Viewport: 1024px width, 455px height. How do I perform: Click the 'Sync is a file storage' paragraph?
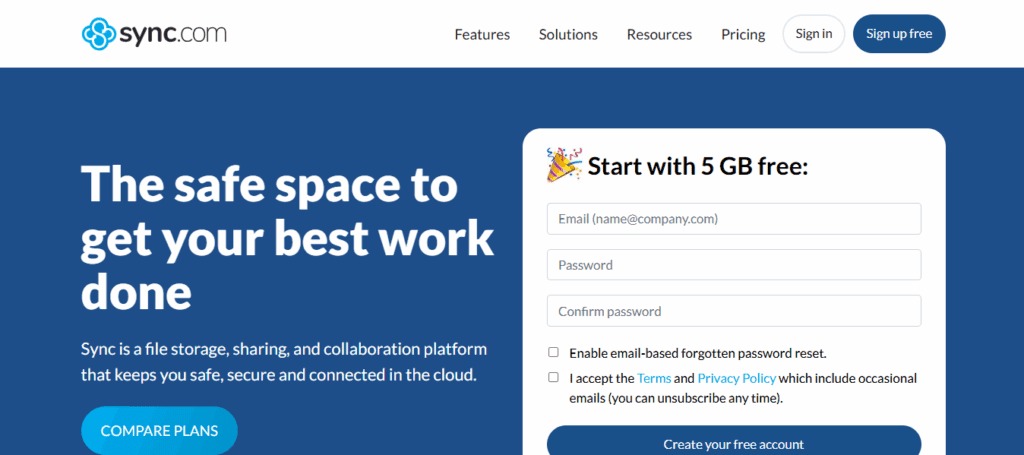tap(284, 362)
